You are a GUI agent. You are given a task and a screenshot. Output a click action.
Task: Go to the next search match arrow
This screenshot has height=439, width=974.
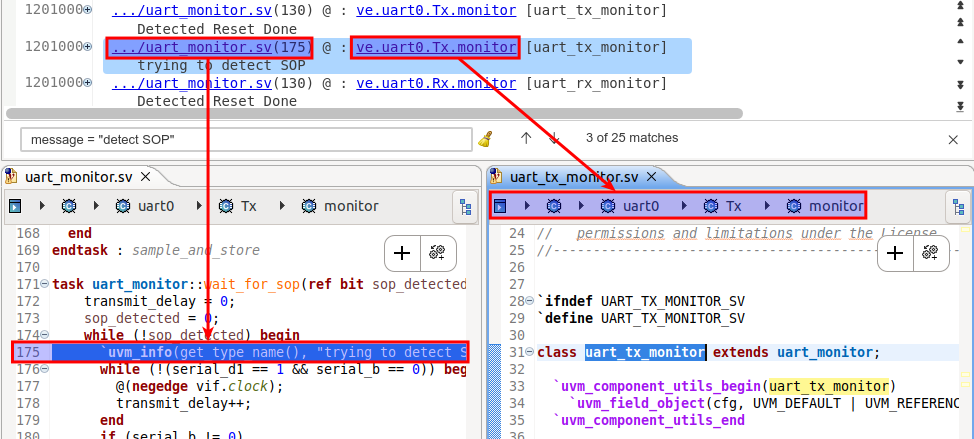click(555, 138)
